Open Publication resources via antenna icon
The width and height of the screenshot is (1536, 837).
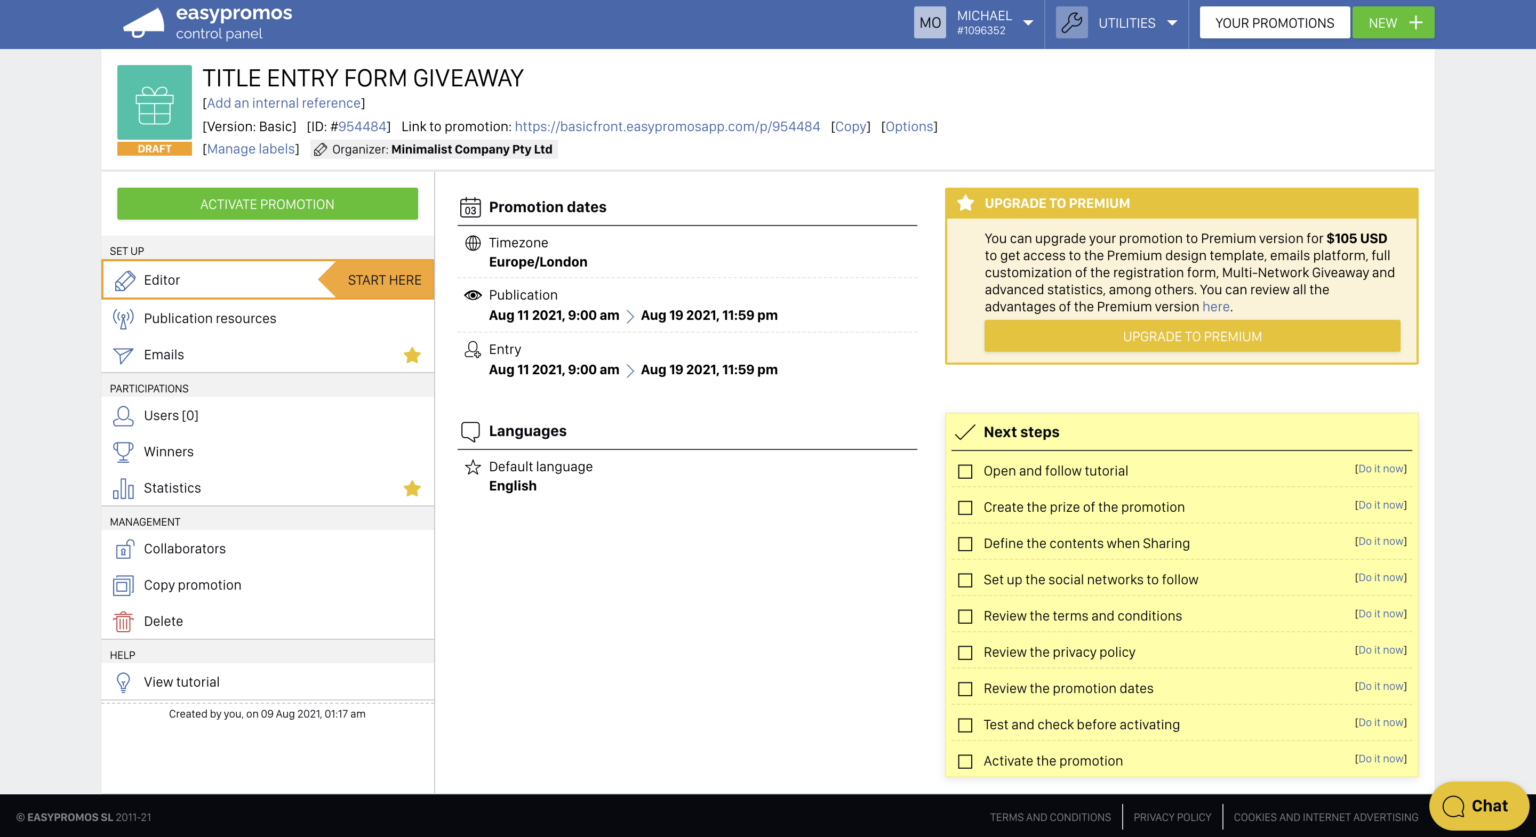(121, 318)
